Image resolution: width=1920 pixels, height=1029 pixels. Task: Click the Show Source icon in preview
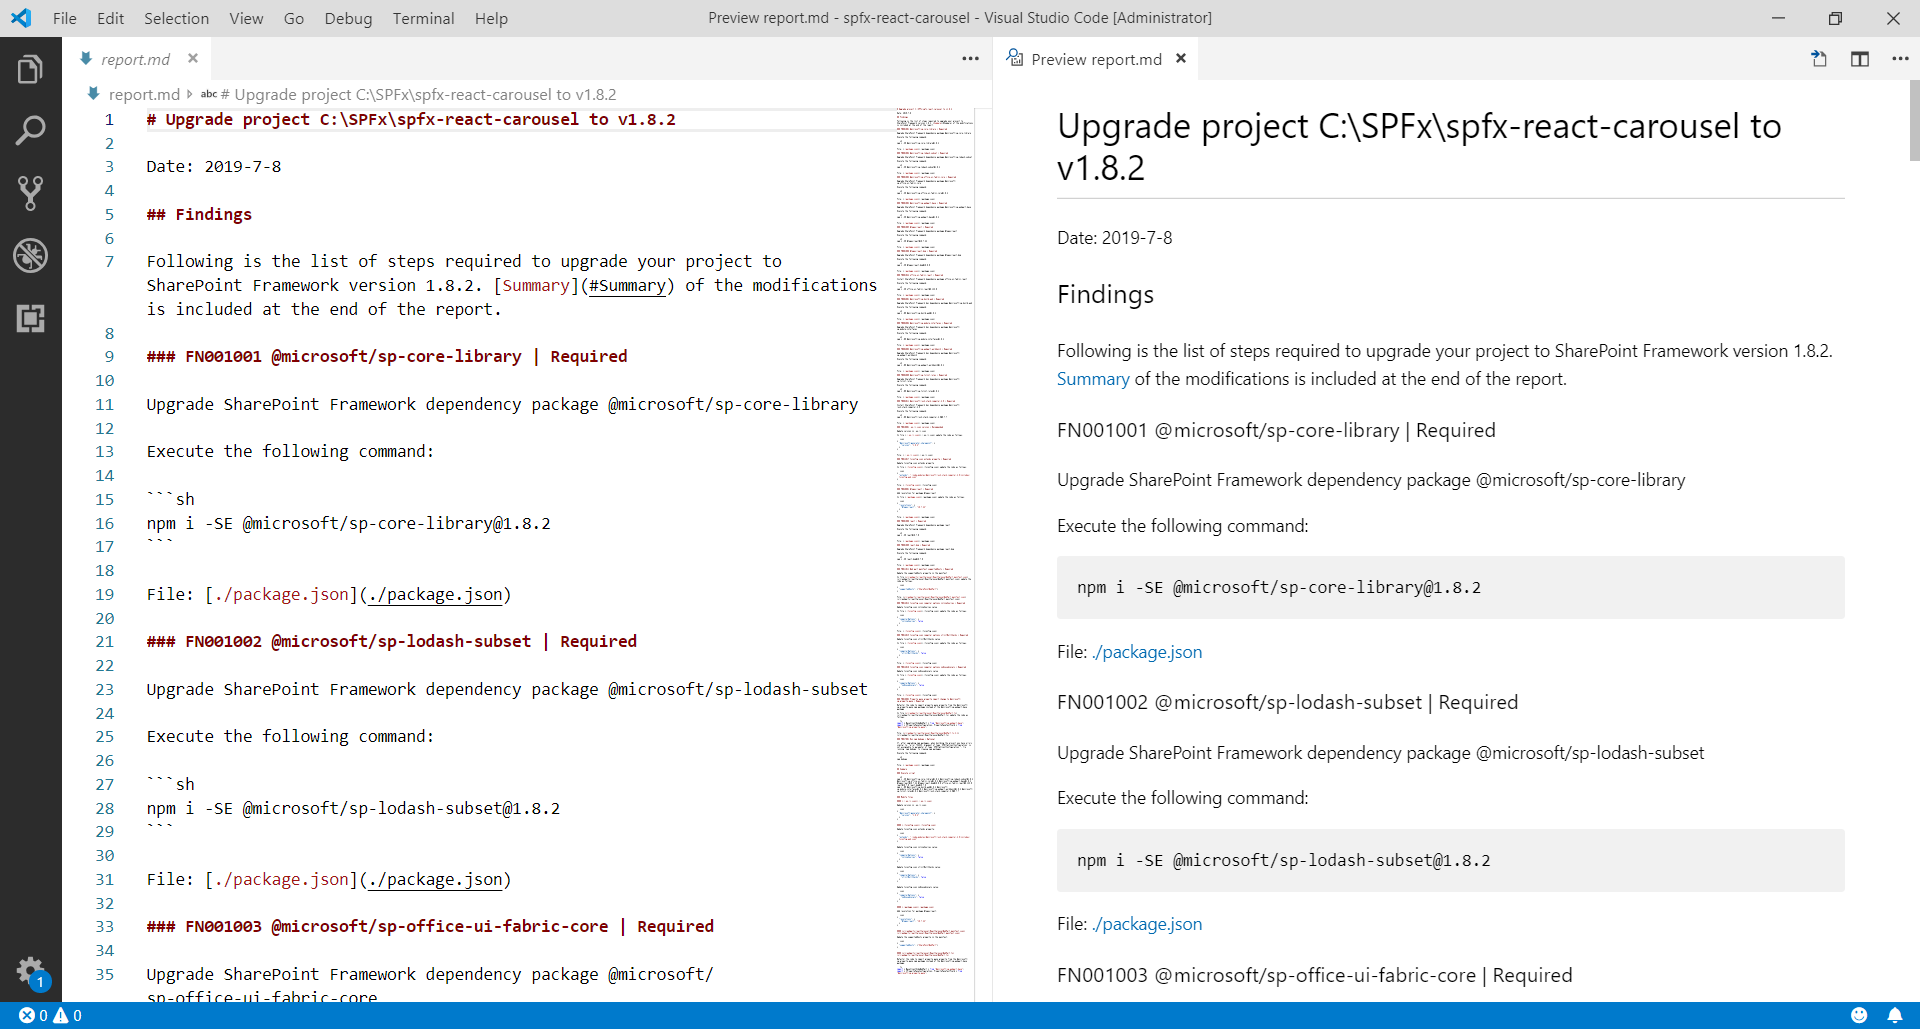point(1819,59)
